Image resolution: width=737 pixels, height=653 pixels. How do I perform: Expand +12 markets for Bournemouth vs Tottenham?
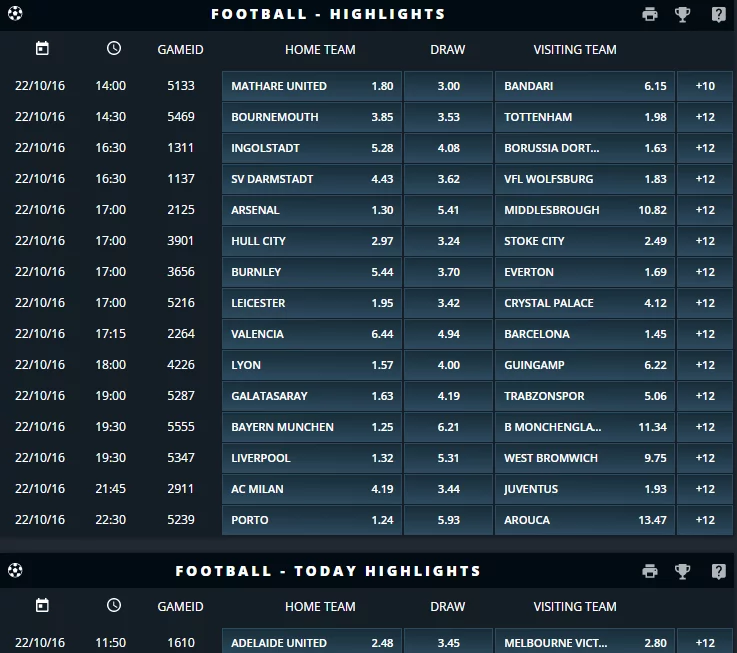pos(705,117)
